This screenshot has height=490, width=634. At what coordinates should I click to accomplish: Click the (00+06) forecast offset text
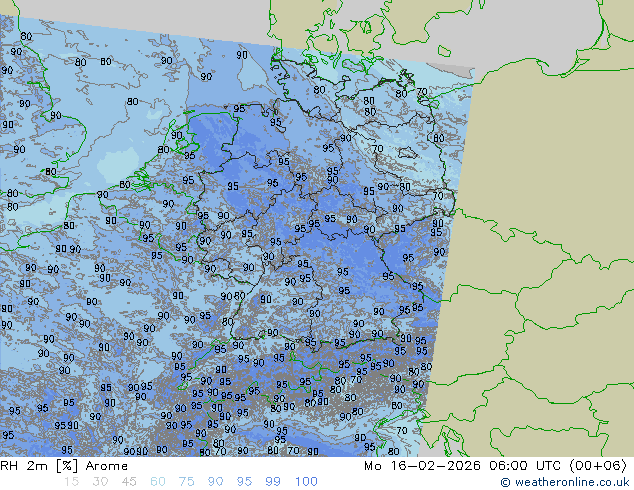point(596,466)
